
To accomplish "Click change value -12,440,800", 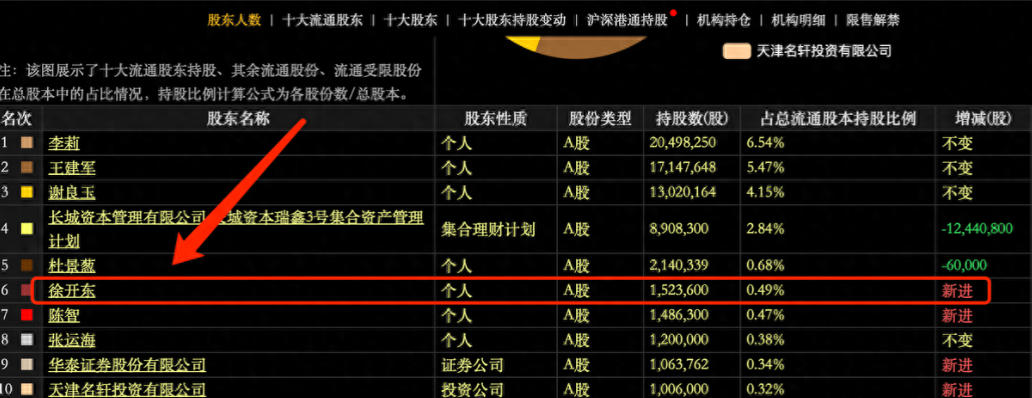I will tap(977, 229).
